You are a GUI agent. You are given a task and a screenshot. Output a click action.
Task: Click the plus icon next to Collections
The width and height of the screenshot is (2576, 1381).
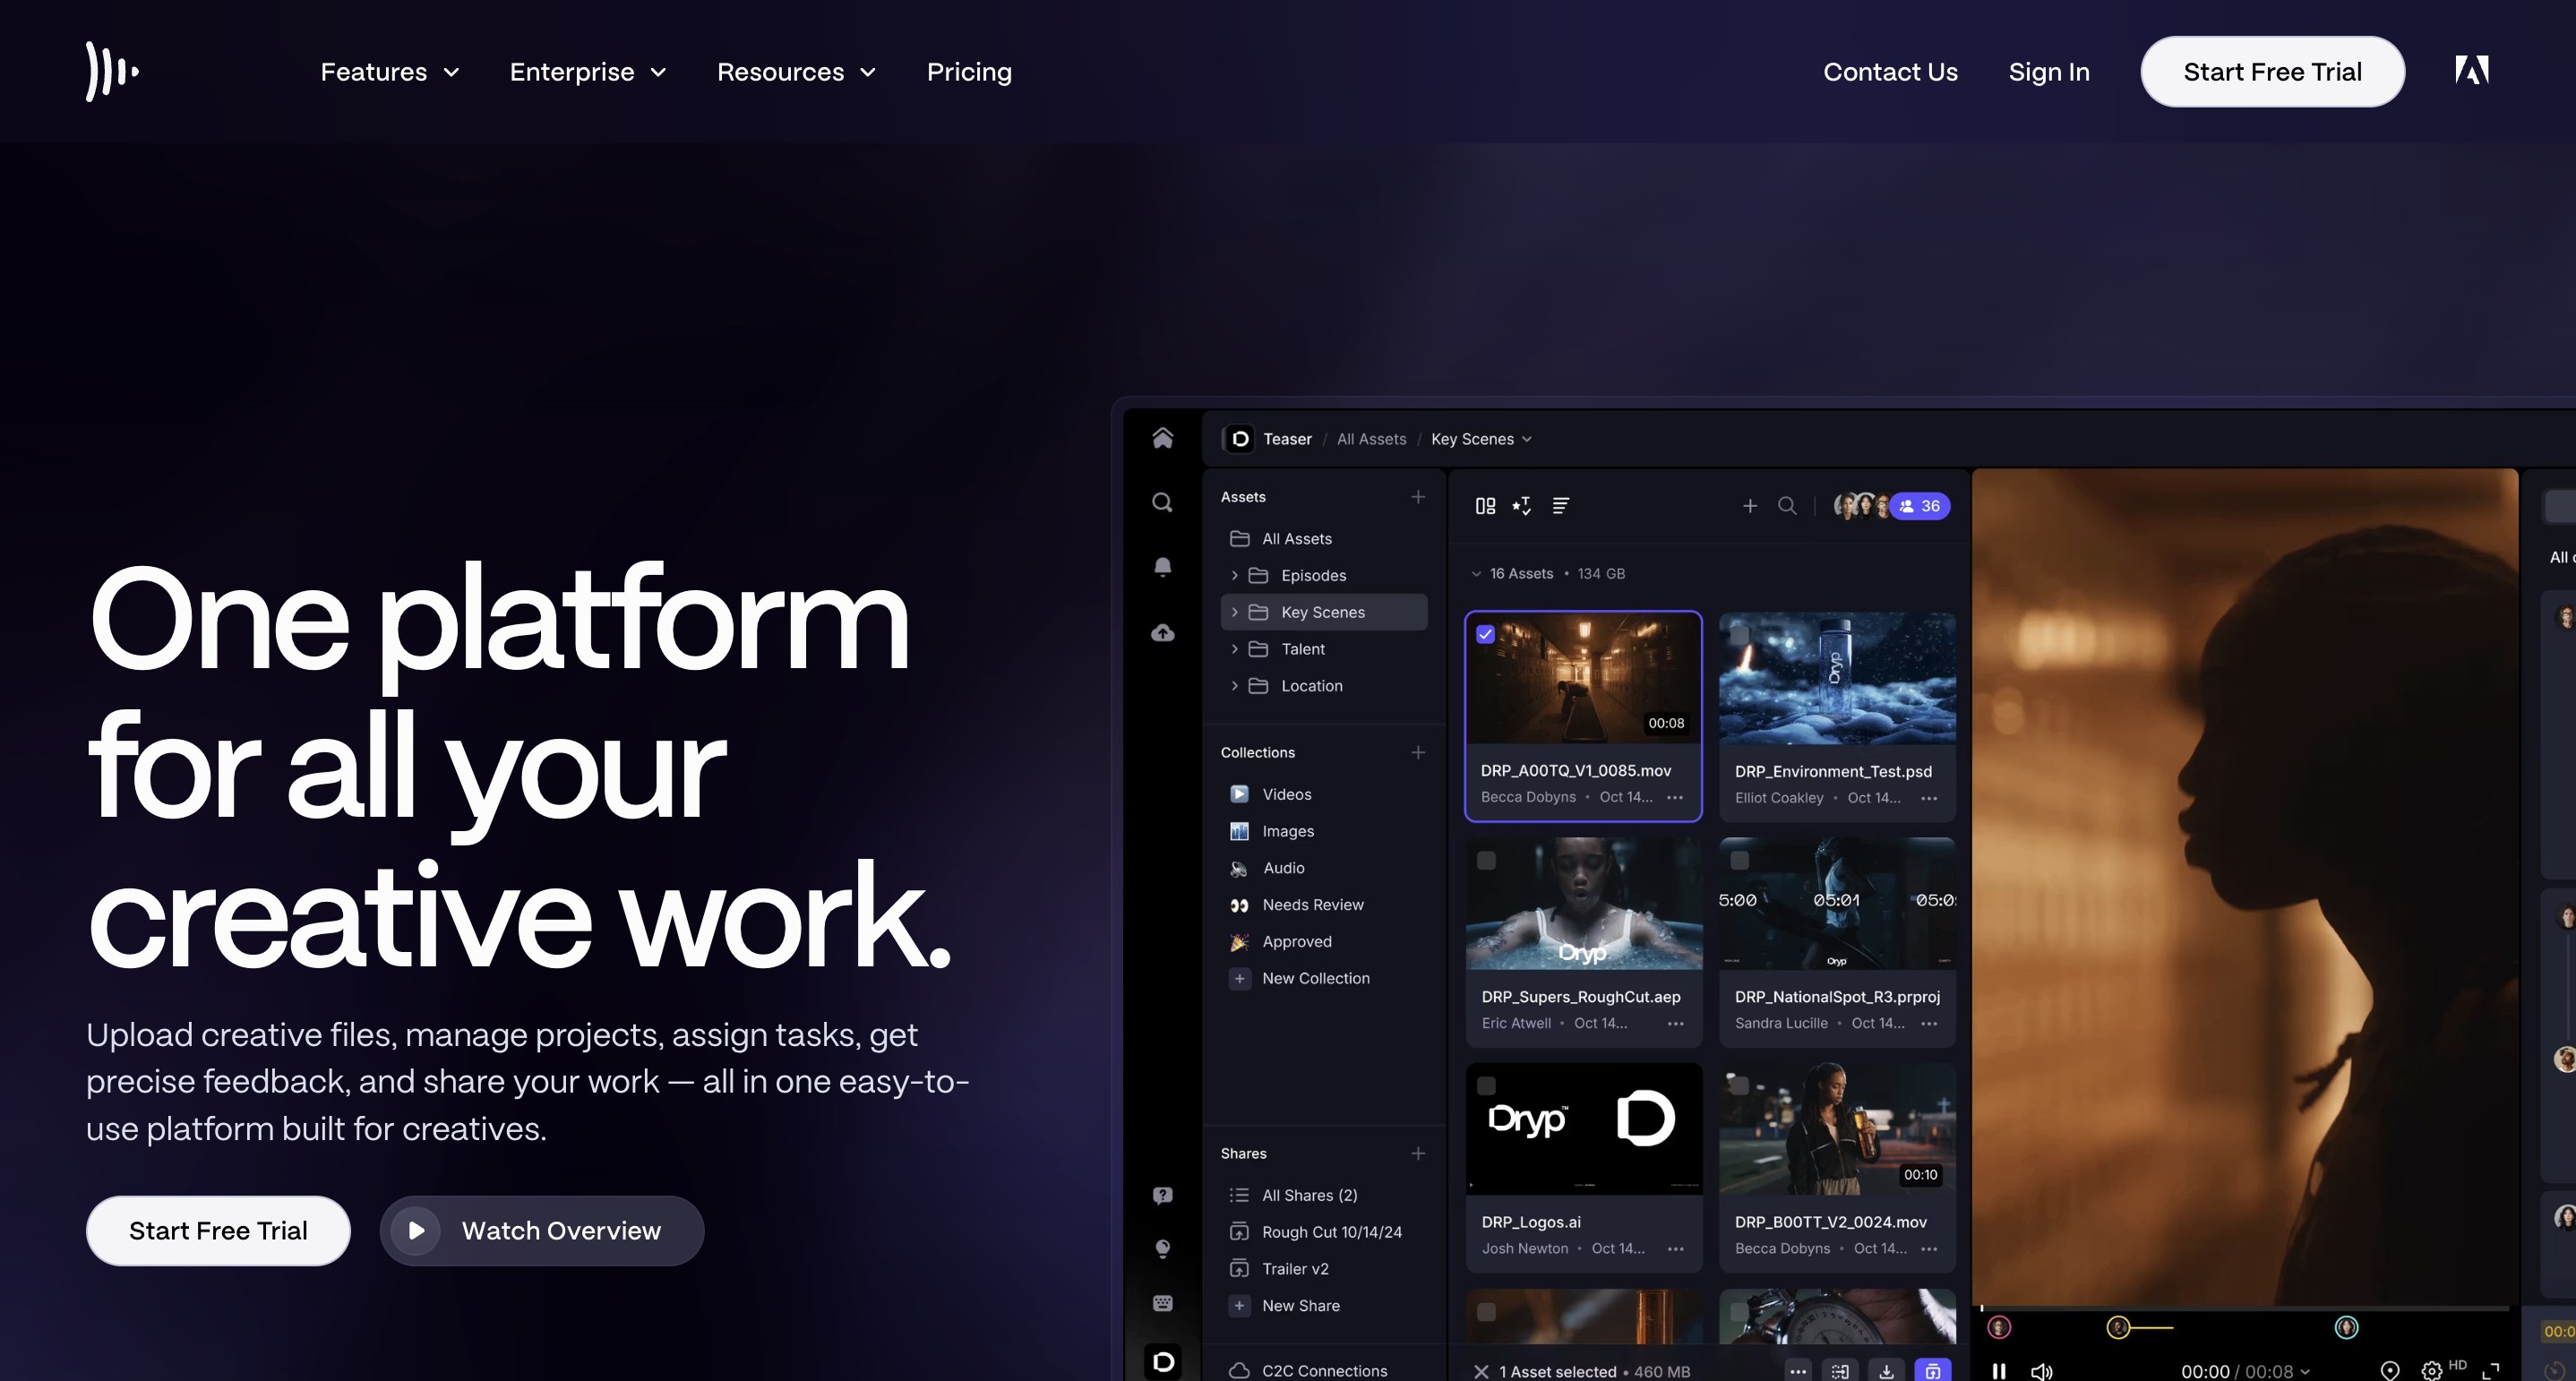click(x=1418, y=752)
